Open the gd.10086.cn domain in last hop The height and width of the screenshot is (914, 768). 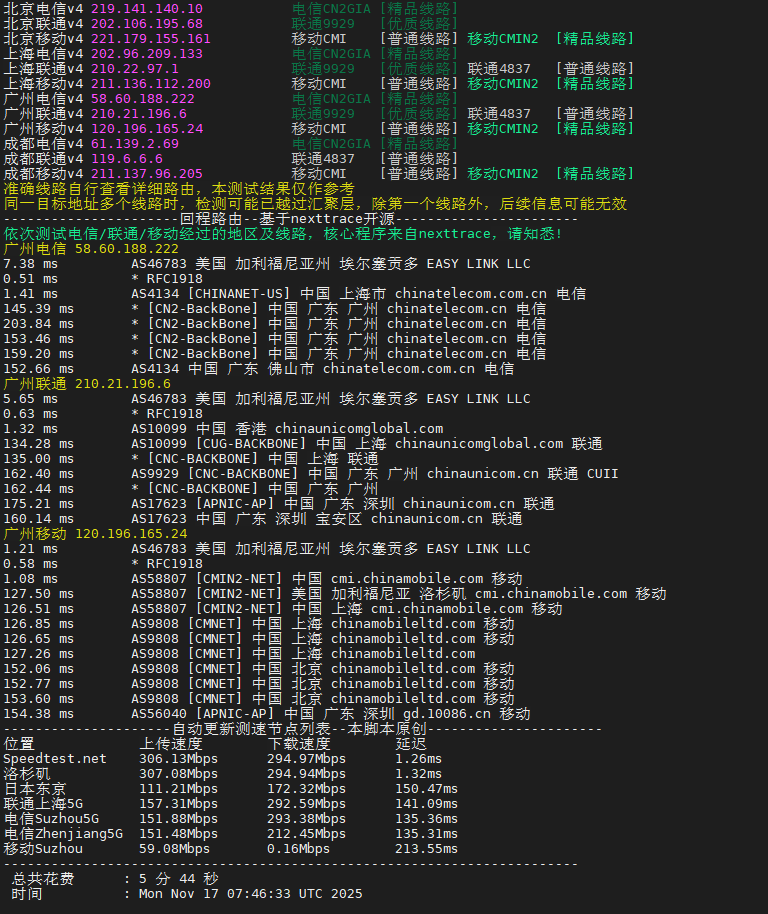(x=446, y=713)
